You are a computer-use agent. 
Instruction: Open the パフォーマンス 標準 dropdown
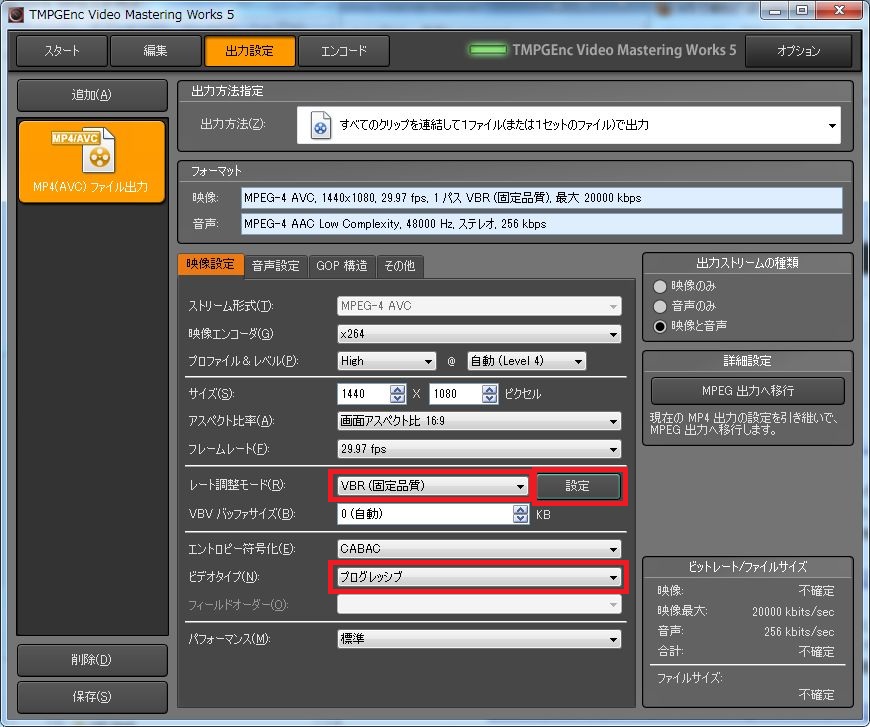pyautogui.click(x=479, y=639)
